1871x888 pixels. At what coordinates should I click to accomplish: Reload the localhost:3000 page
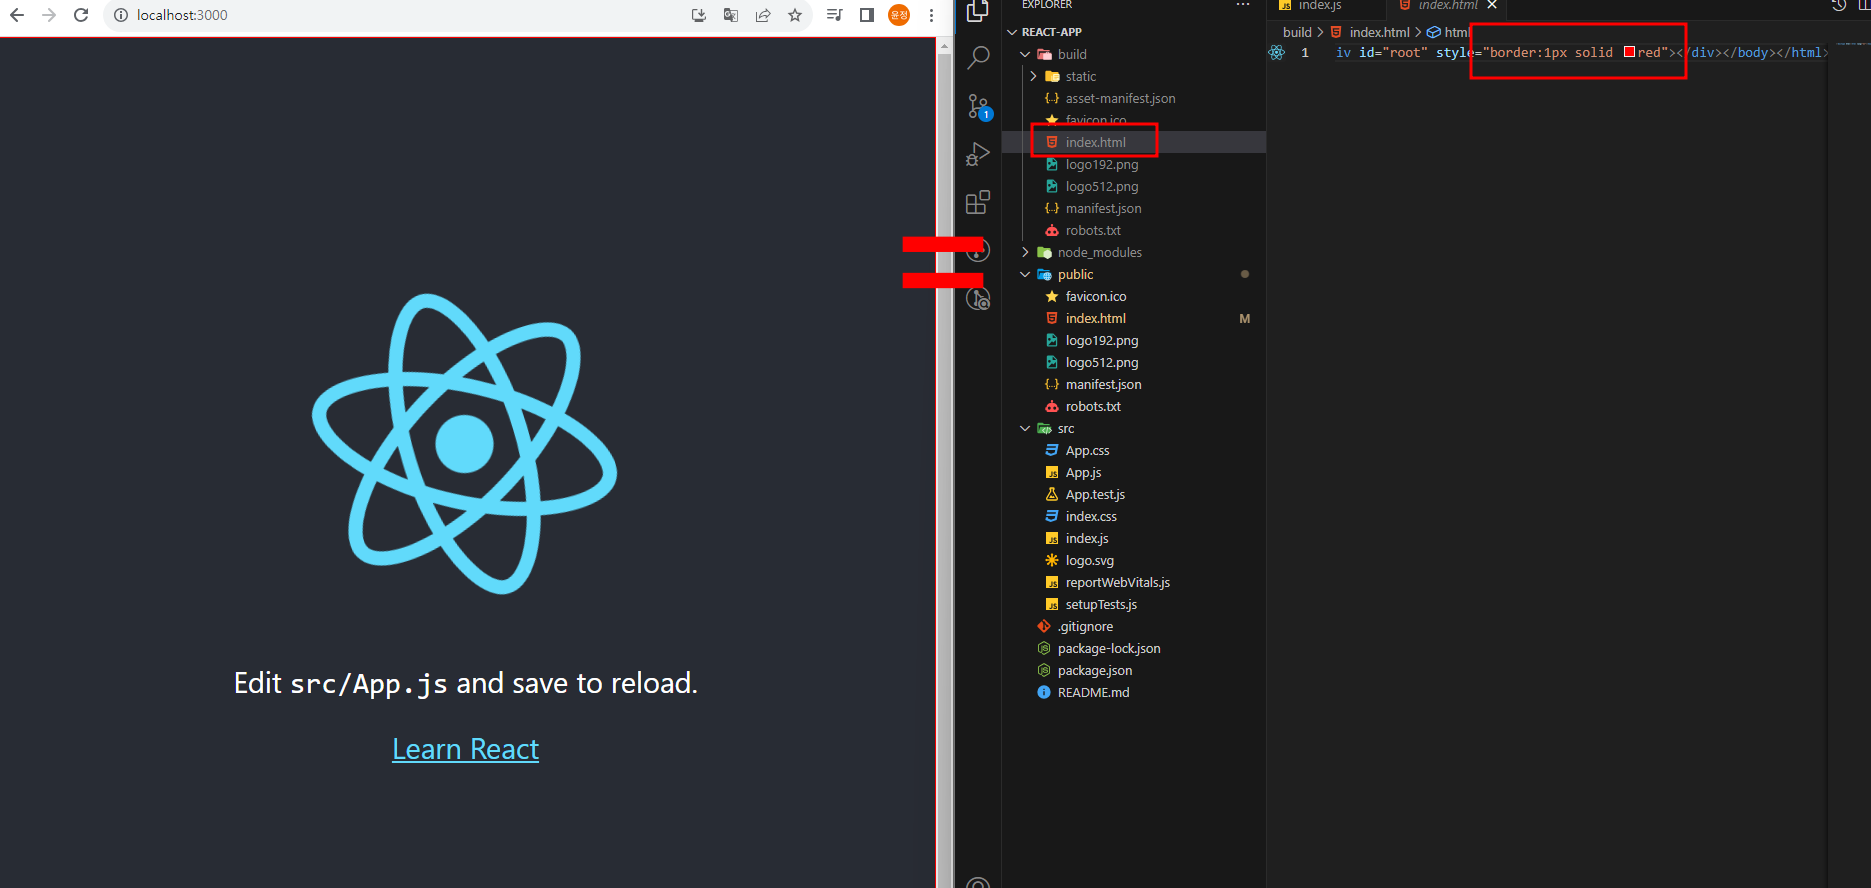pyautogui.click(x=81, y=15)
